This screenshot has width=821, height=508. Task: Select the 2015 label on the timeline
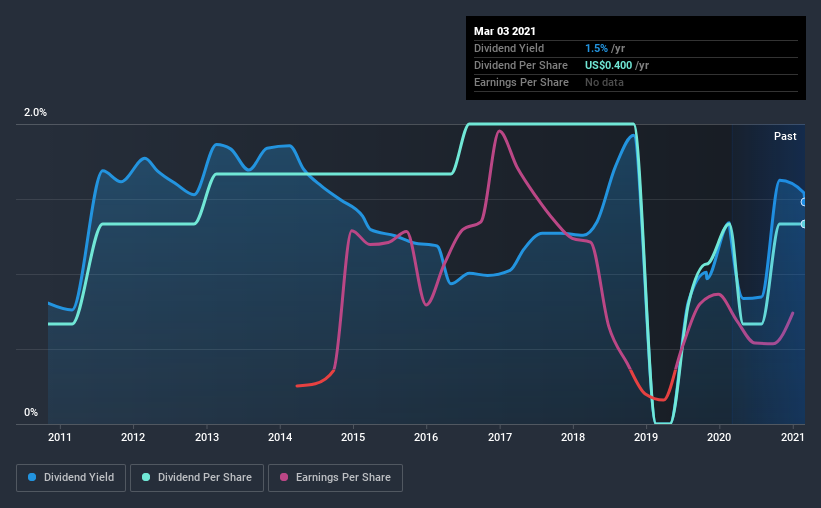point(353,437)
